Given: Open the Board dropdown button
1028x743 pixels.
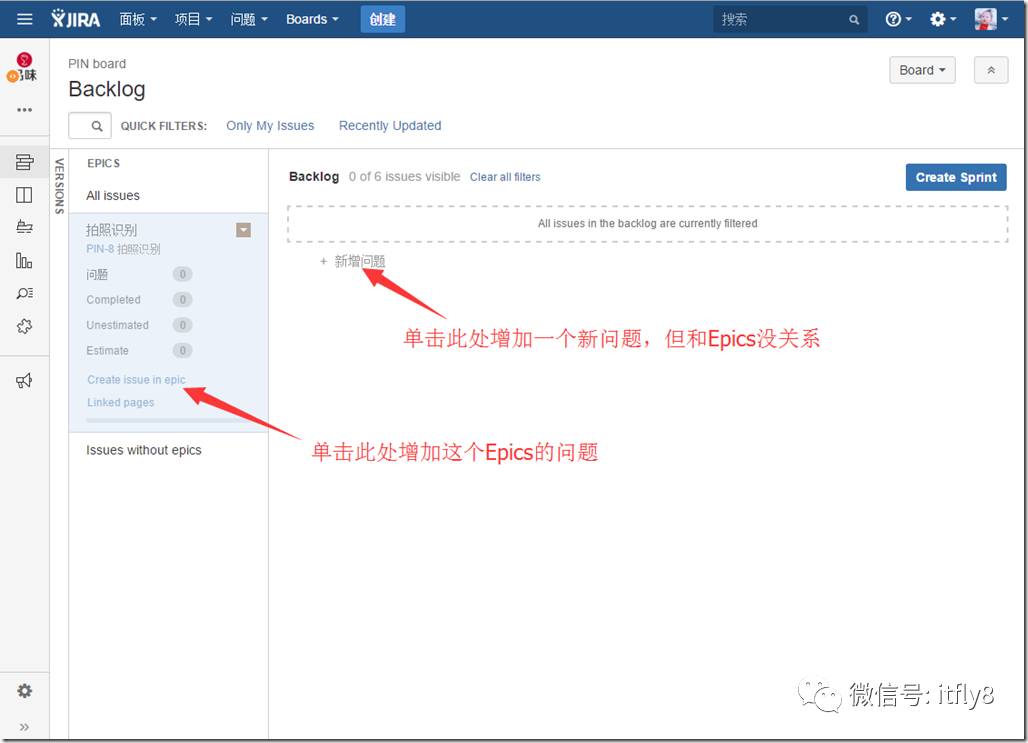Looking at the screenshot, I should coord(922,70).
